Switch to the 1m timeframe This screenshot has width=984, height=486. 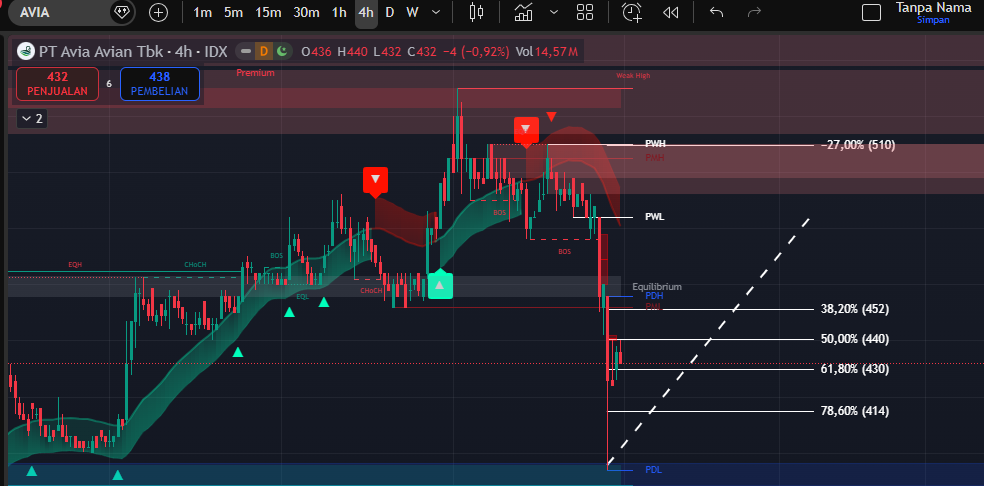(x=202, y=12)
